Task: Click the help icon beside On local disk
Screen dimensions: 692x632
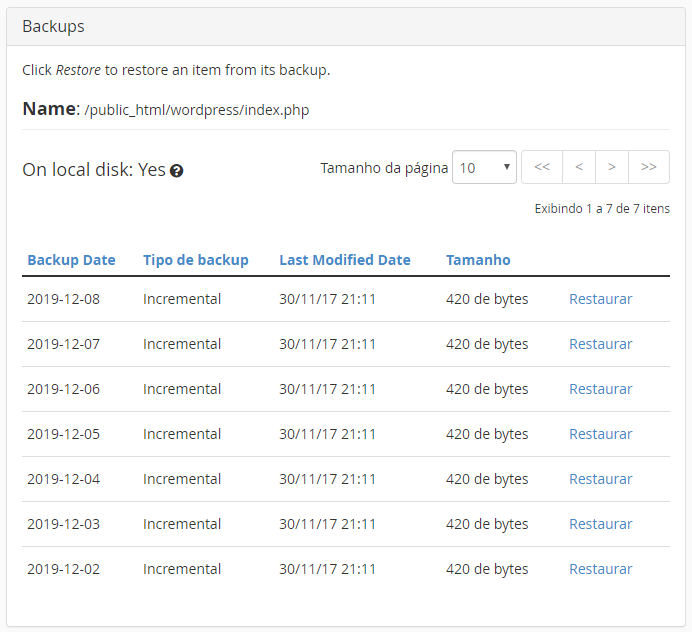Action: click(177, 171)
